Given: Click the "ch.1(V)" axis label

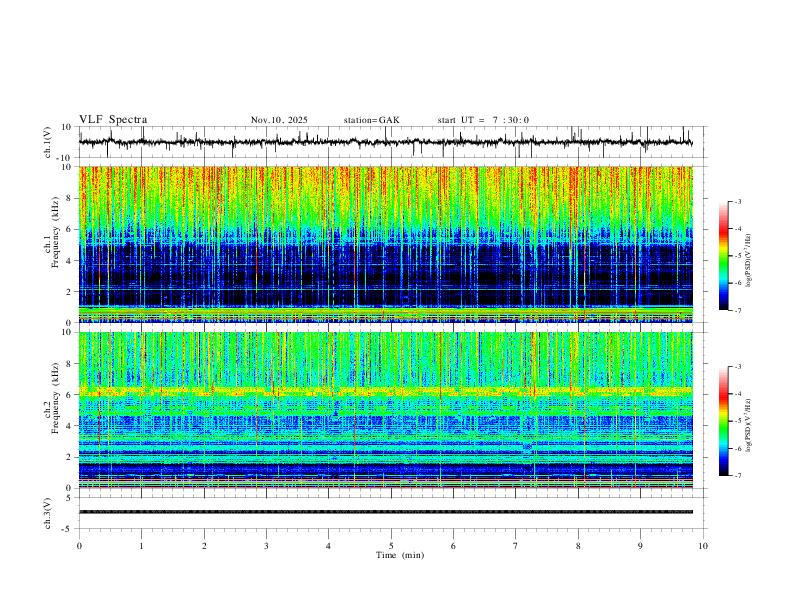Looking at the screenshot, I should coord(48,142).
